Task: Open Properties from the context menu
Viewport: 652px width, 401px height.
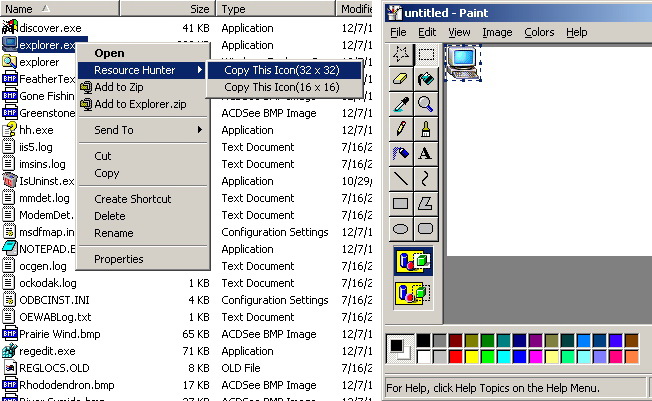Action: [142, 259]
